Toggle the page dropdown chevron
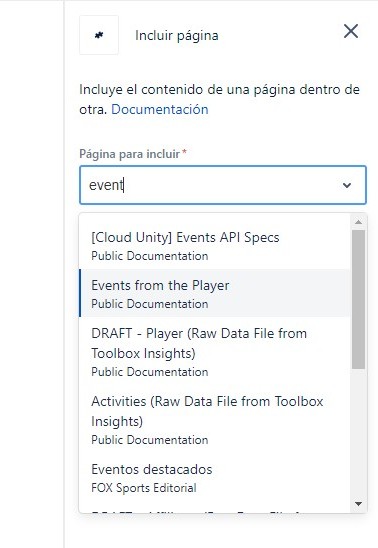 coord(347,185)
